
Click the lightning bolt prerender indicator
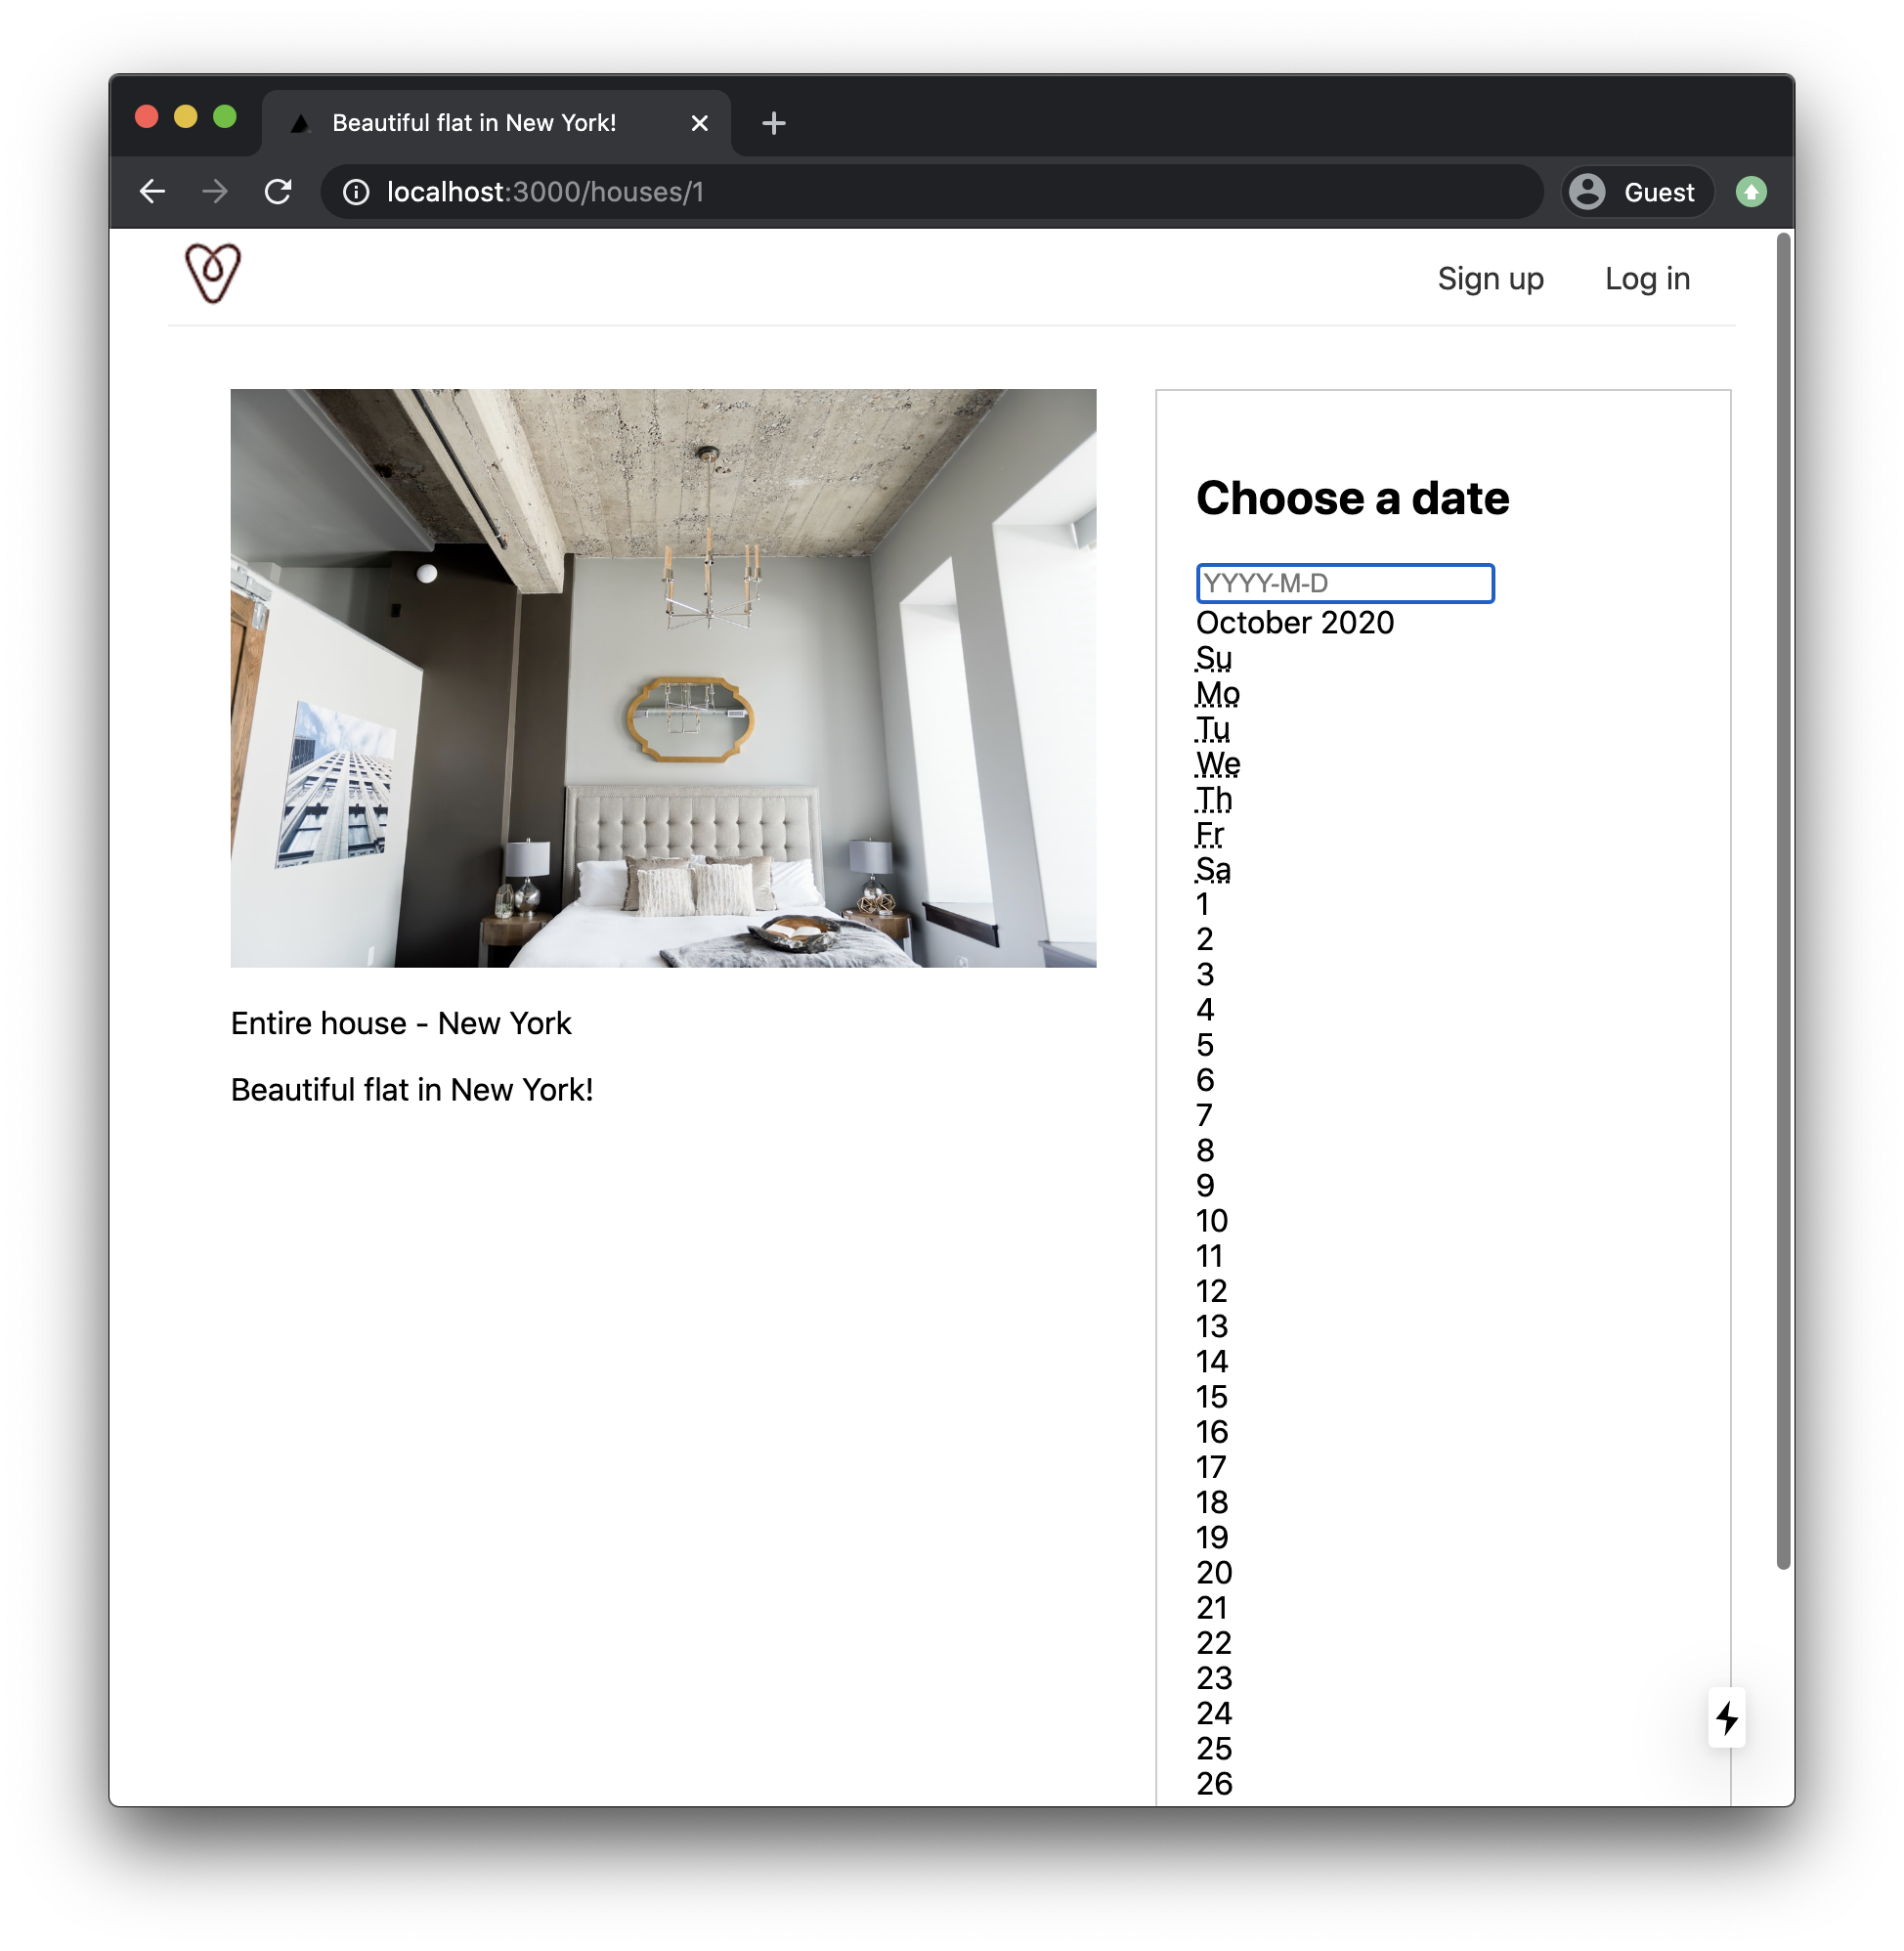click(x=1726, y=1718)
